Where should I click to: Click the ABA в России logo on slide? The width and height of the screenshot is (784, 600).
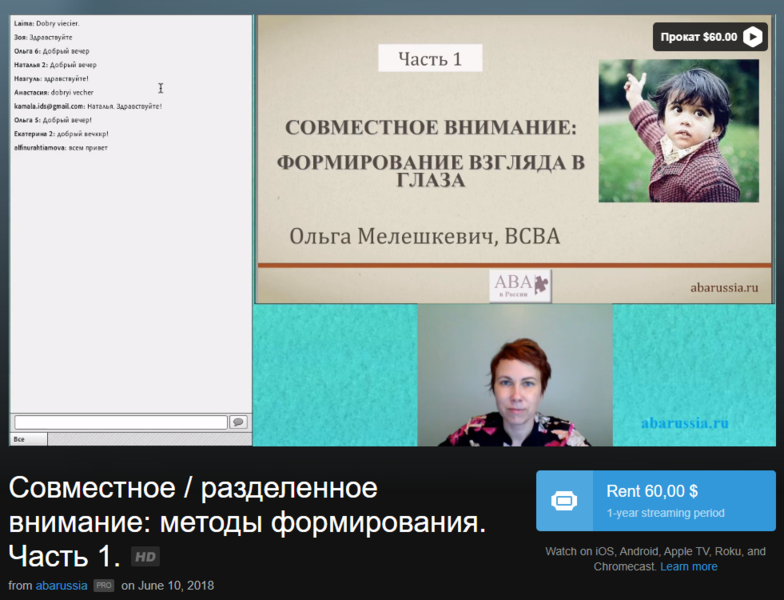[519, 285]
